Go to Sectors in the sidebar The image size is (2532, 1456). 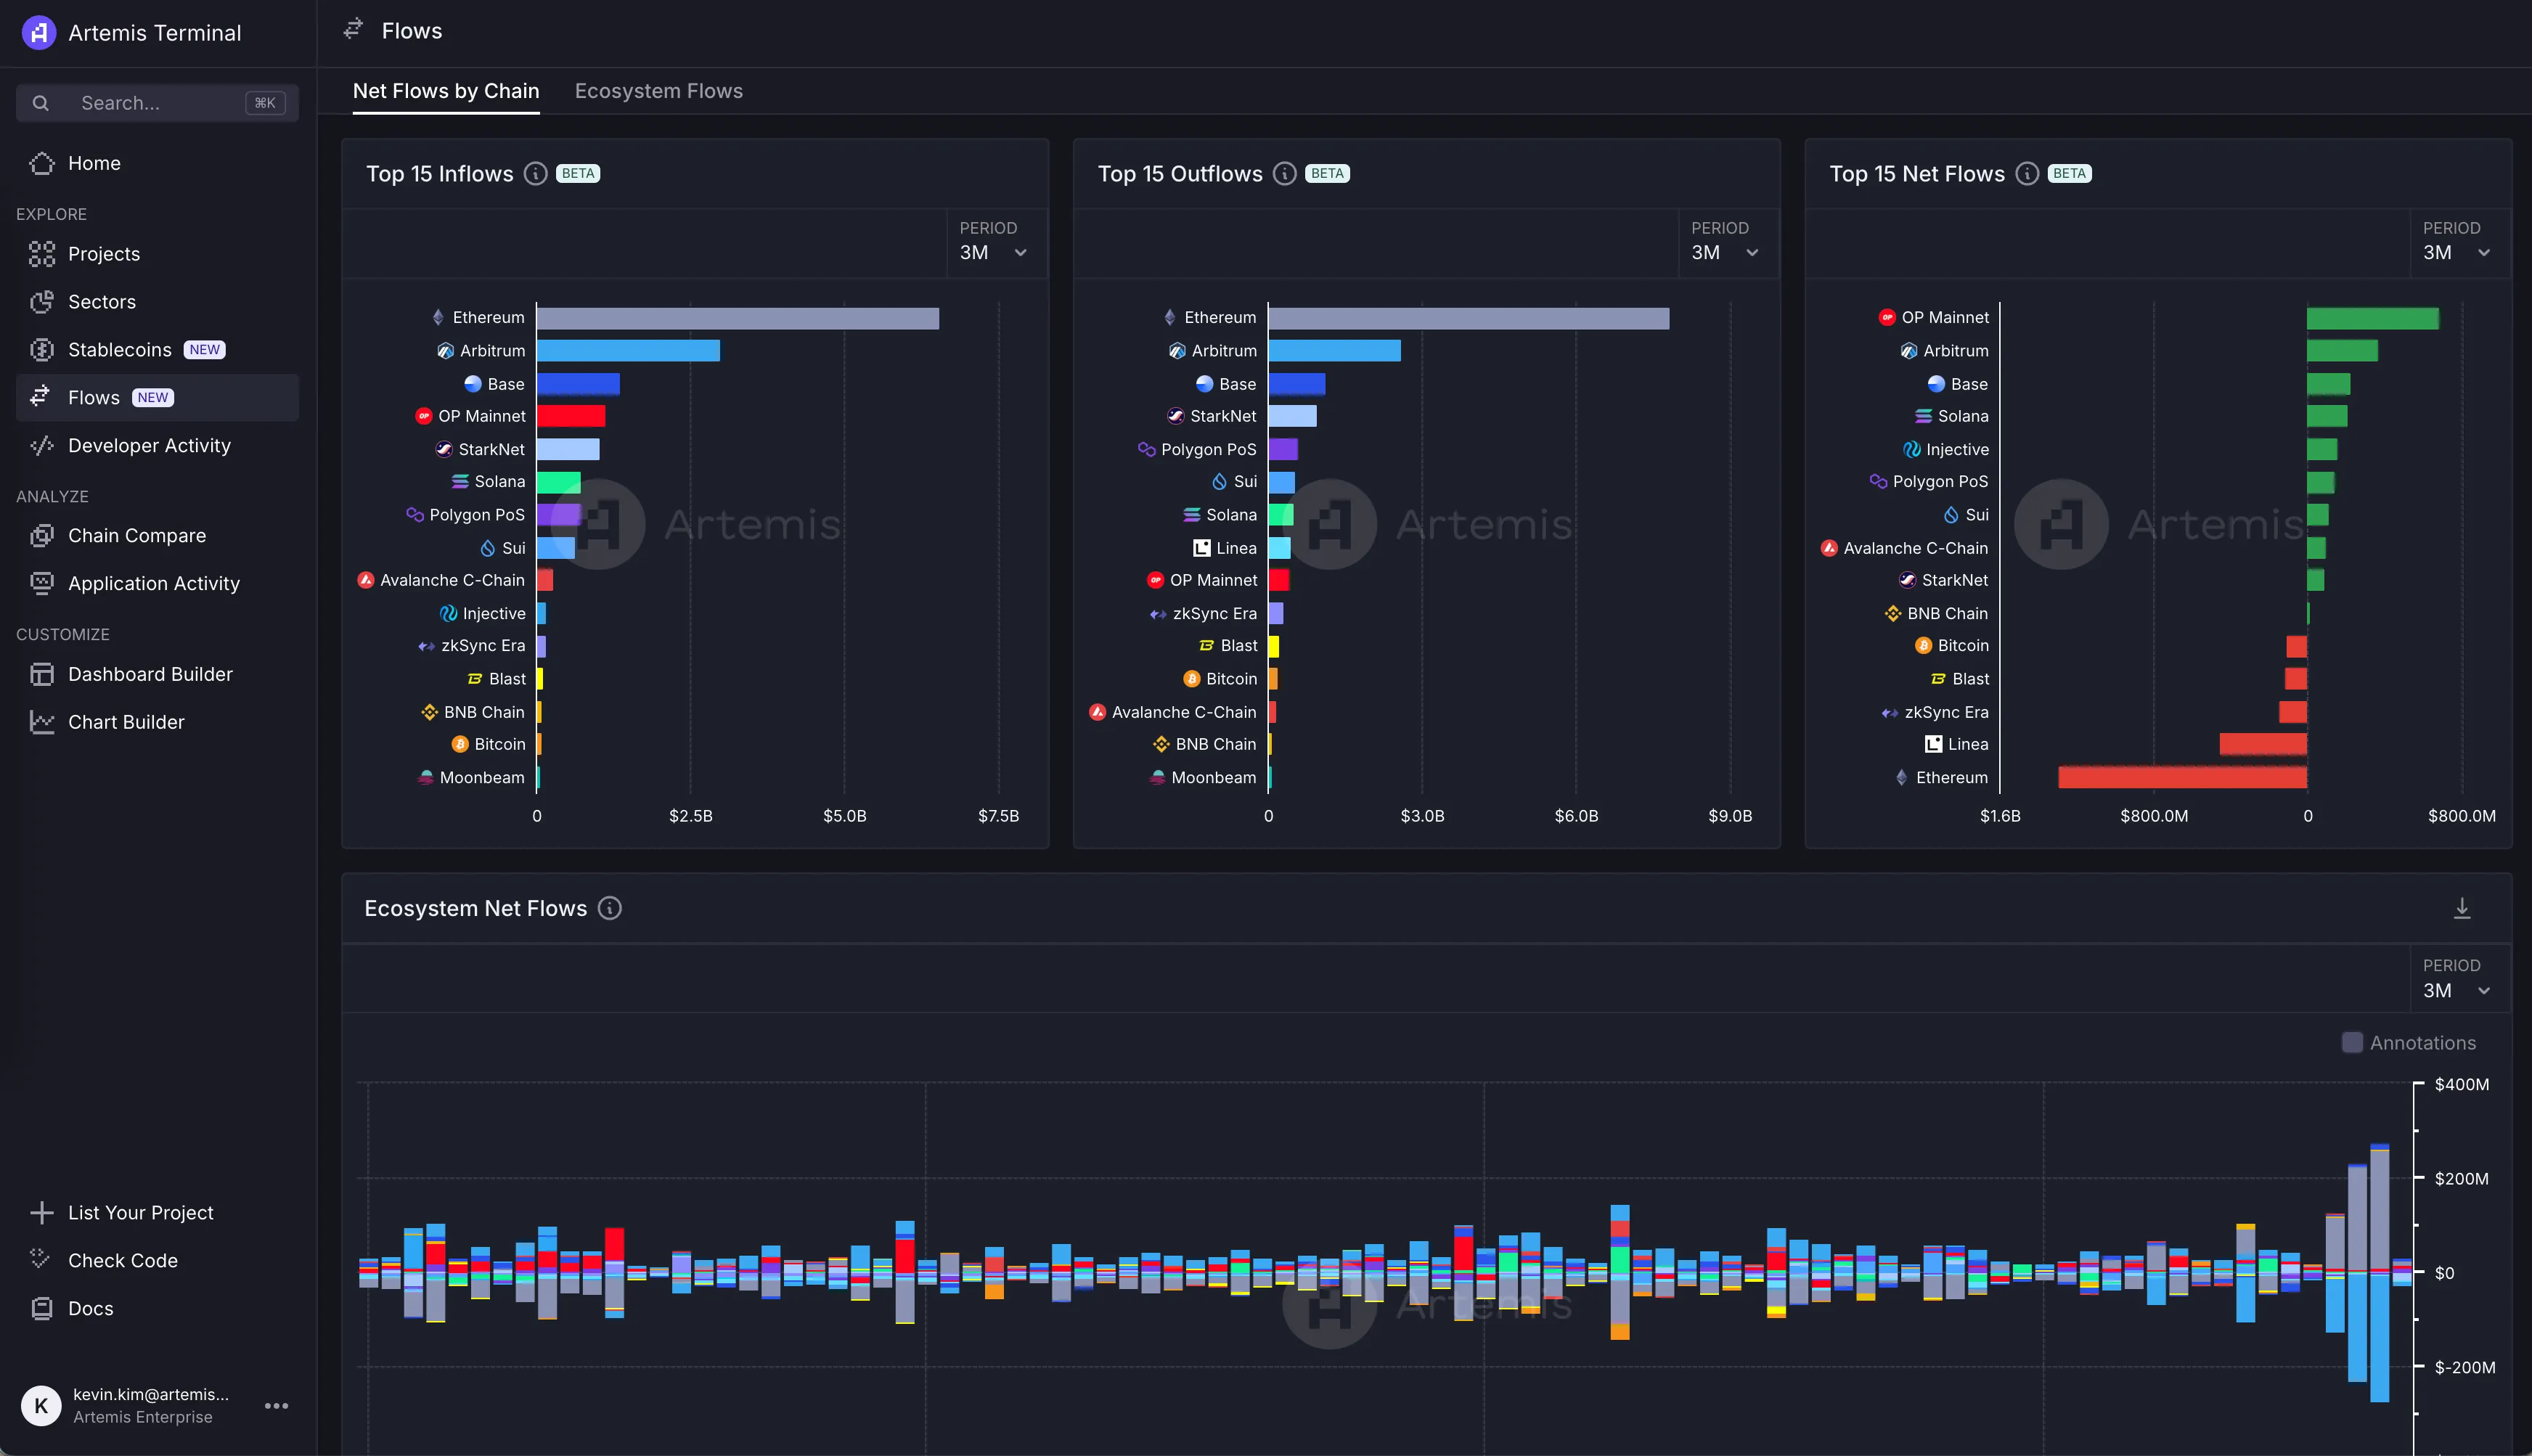[x=157, y=302]
